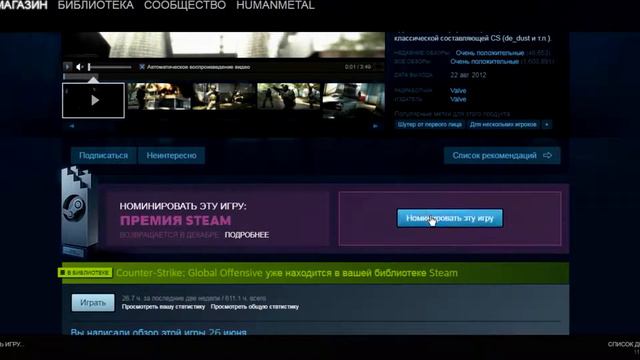
Task: Click the Подписаться button
Action: point(104,156)
